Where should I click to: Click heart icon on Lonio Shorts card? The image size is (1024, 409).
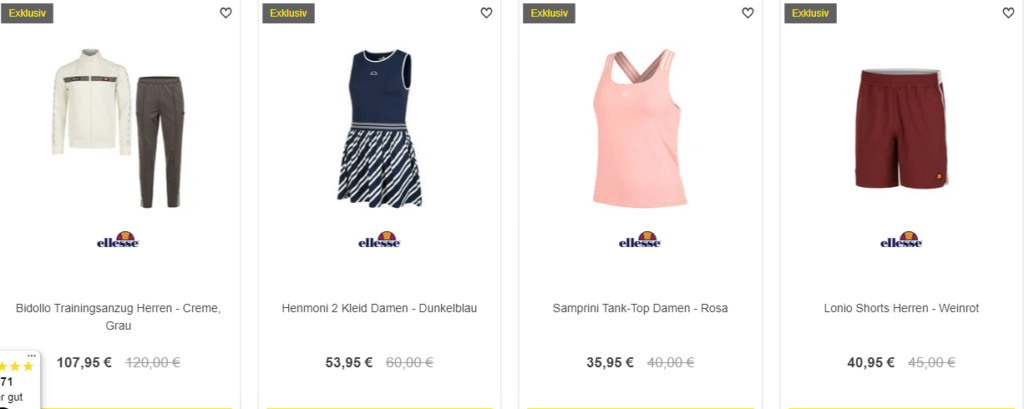coord(1008,13)
